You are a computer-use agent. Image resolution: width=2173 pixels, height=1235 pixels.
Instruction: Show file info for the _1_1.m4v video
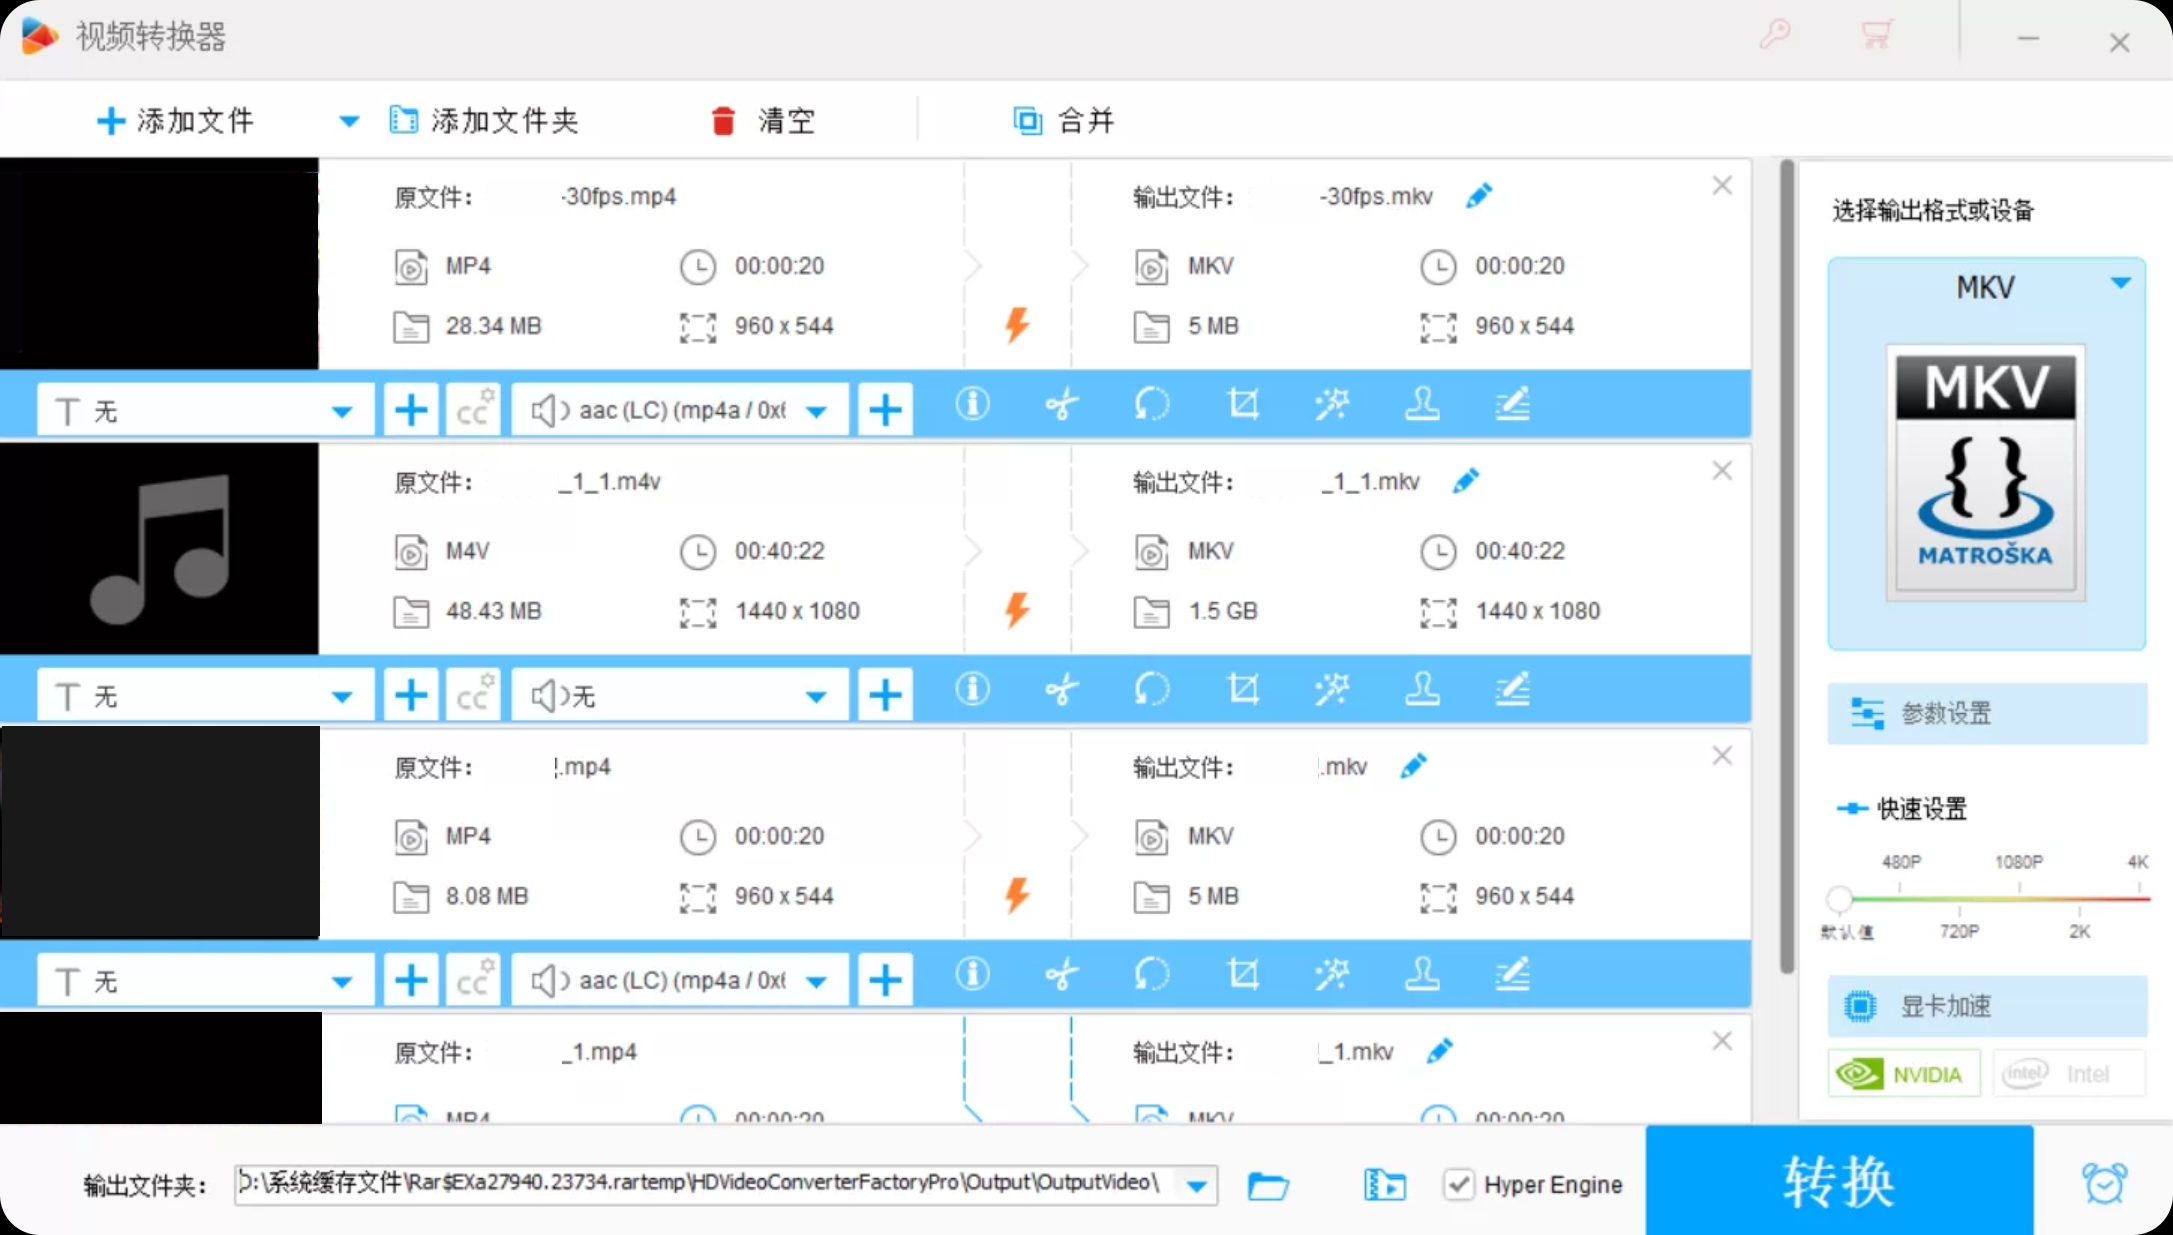972,690
